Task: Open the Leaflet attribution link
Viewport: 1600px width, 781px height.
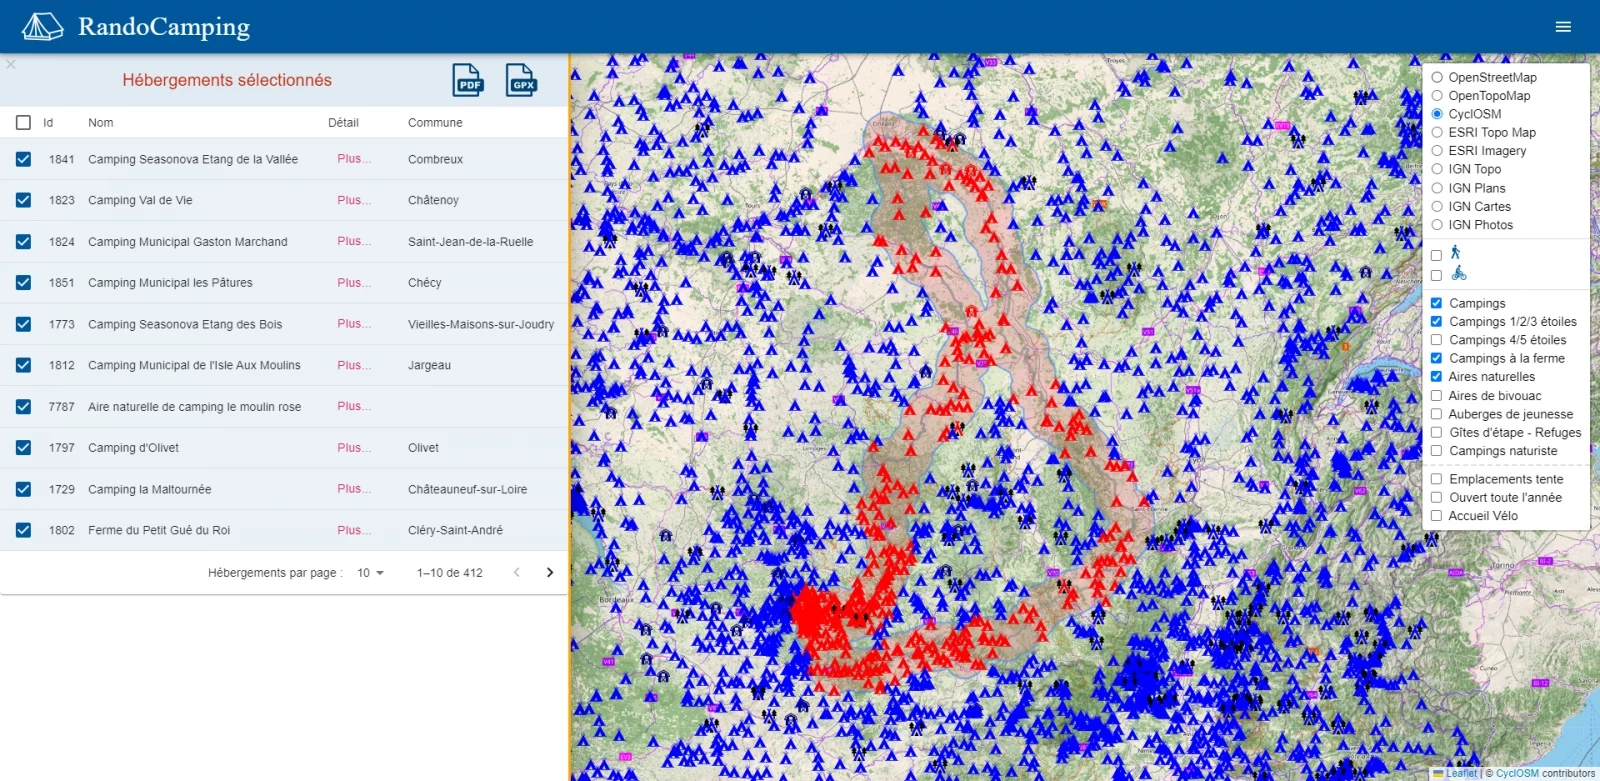Action: coord(1461,773)
